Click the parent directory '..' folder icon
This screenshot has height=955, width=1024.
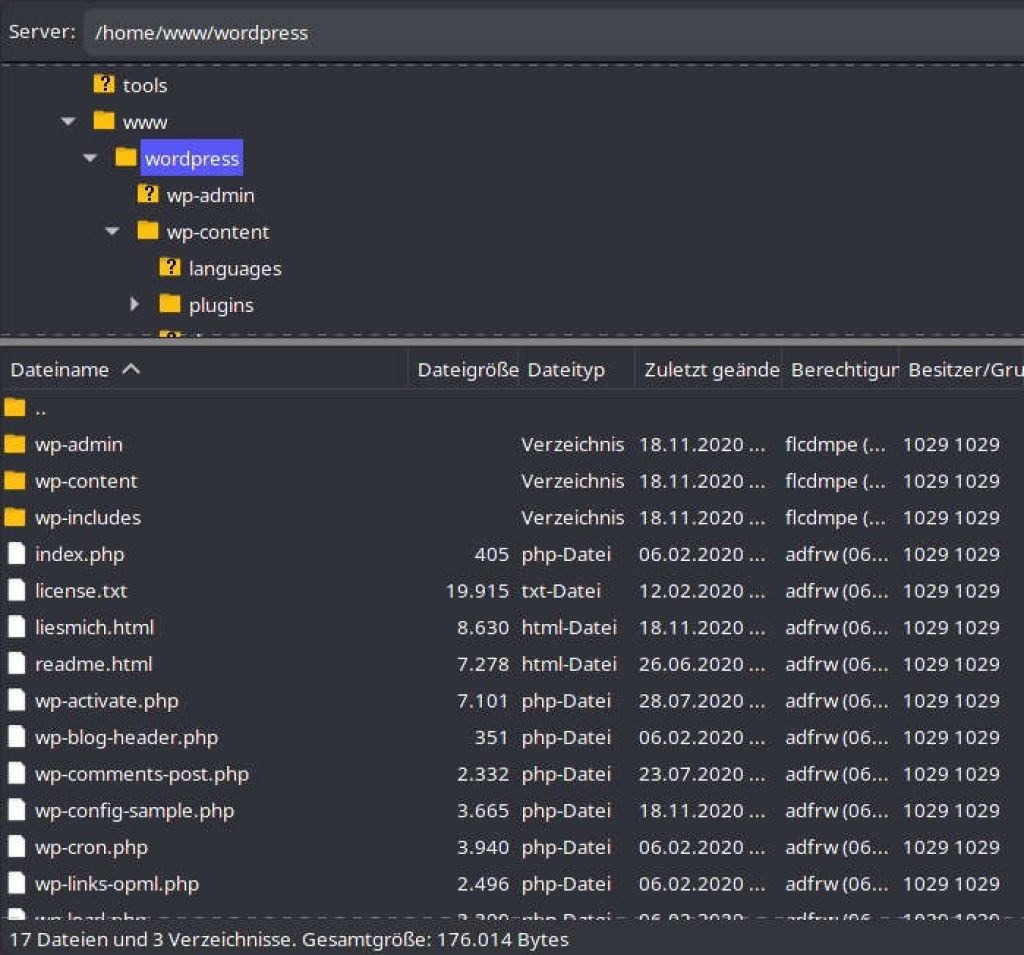(15, 409)
